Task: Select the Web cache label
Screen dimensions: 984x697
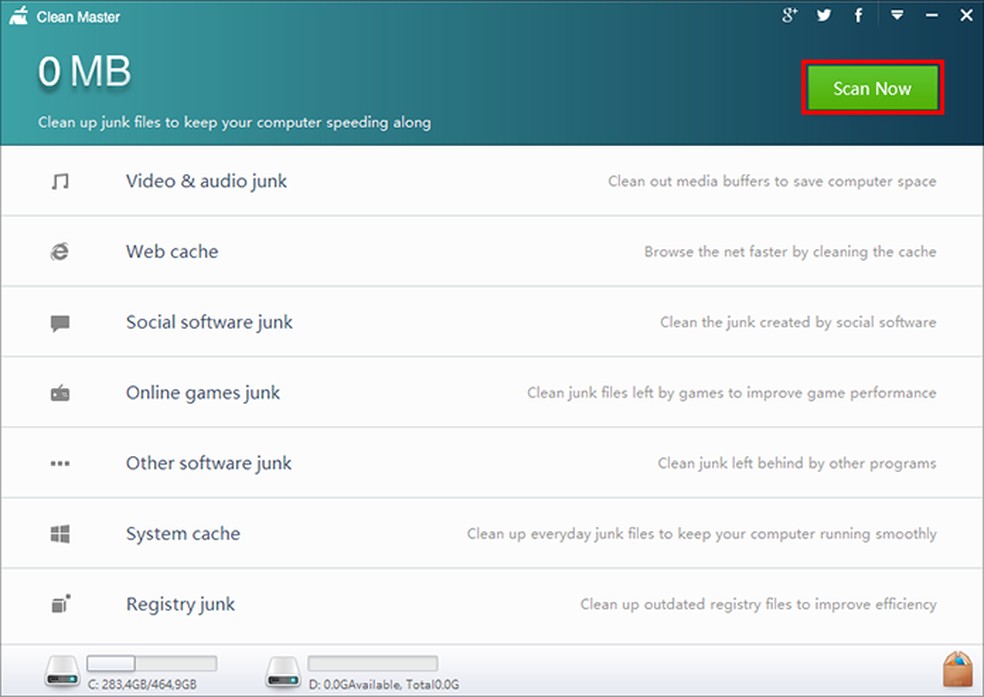Action: pos(172,252)
